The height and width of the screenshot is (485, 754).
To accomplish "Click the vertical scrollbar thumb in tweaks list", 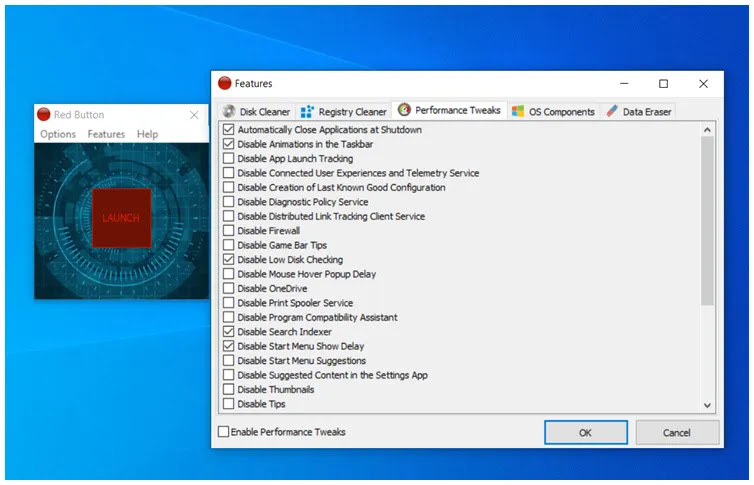I will click(x=707, y=221).
